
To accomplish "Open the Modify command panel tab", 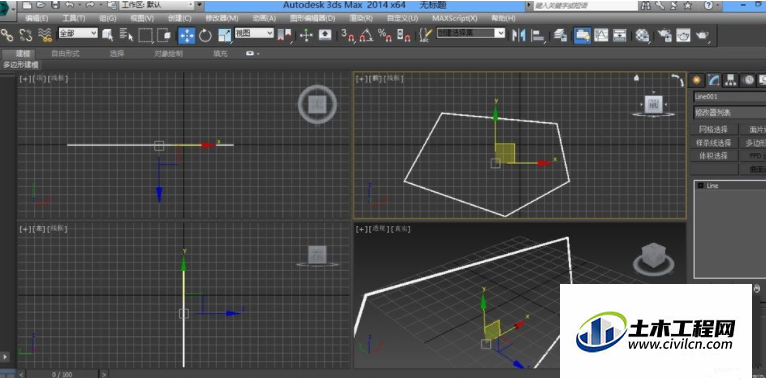I will pyautogui.click(x=714, y=80).
